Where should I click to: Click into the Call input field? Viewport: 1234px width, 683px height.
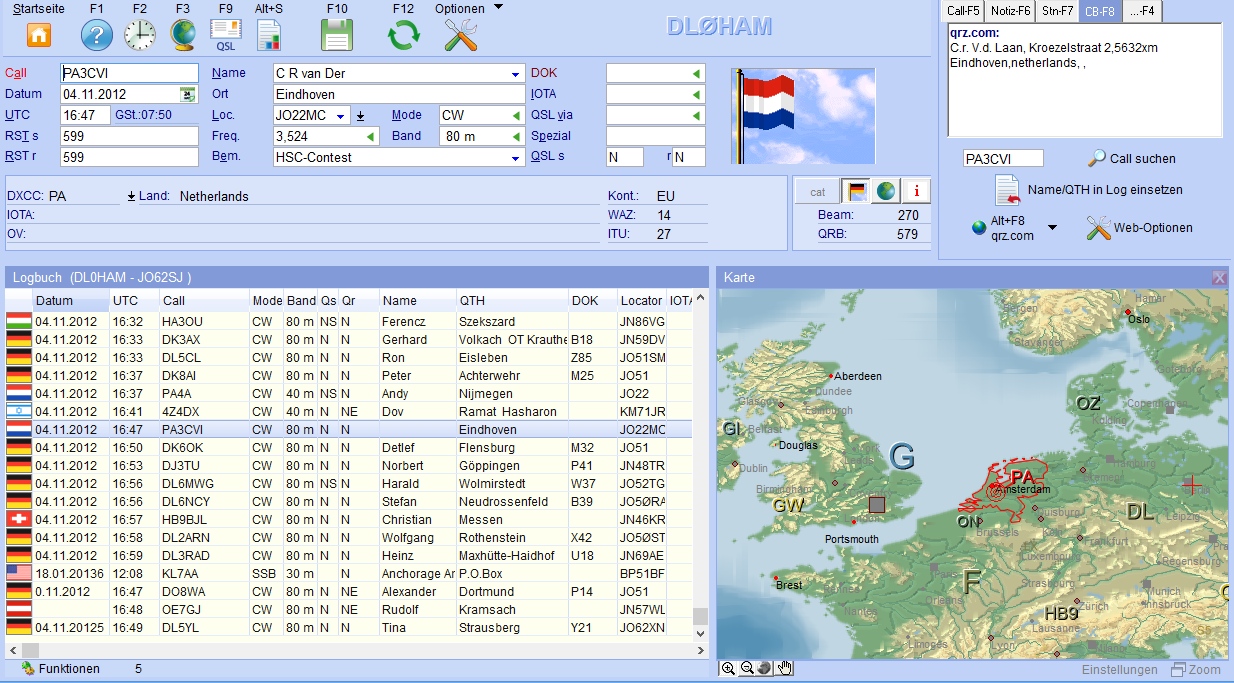pyautogui.click(x=129, y=73)
